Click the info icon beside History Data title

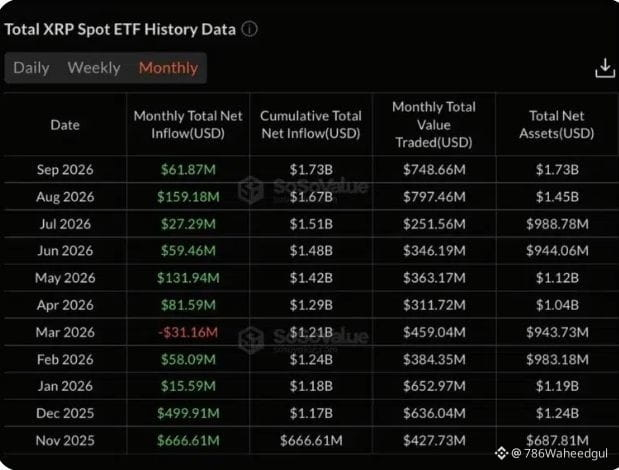click(x=249, y=29)
